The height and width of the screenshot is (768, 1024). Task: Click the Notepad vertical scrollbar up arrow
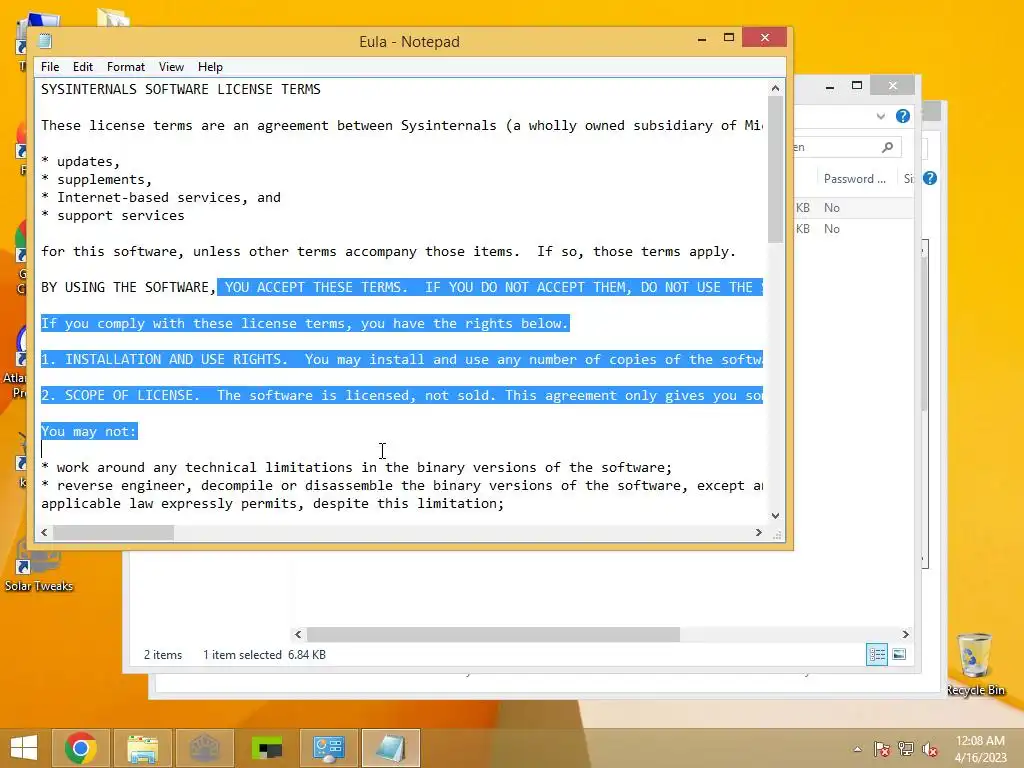[x=775, y=88]
